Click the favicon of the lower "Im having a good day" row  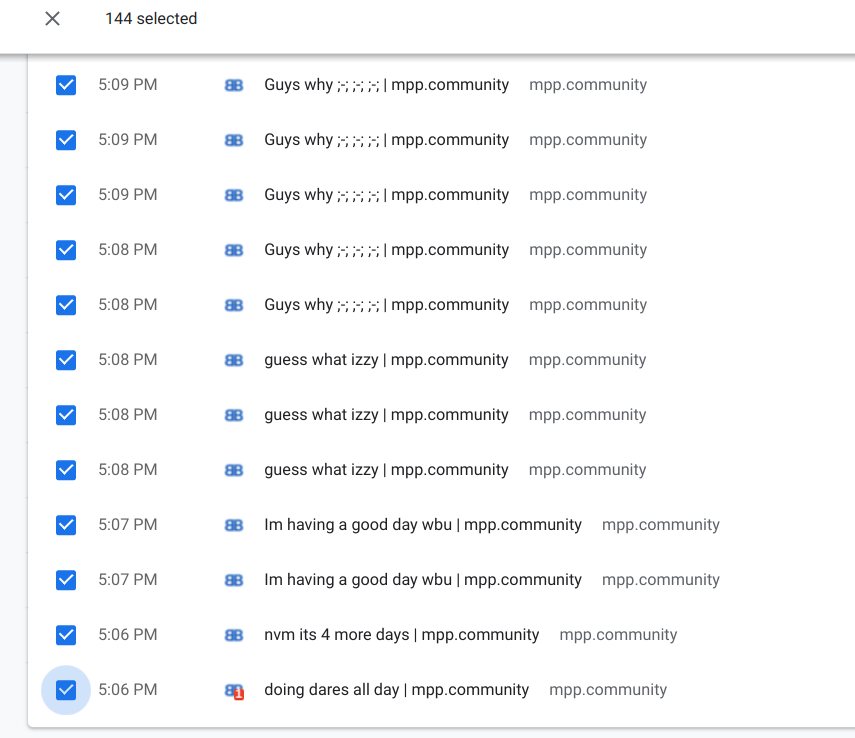coord(234,580)
